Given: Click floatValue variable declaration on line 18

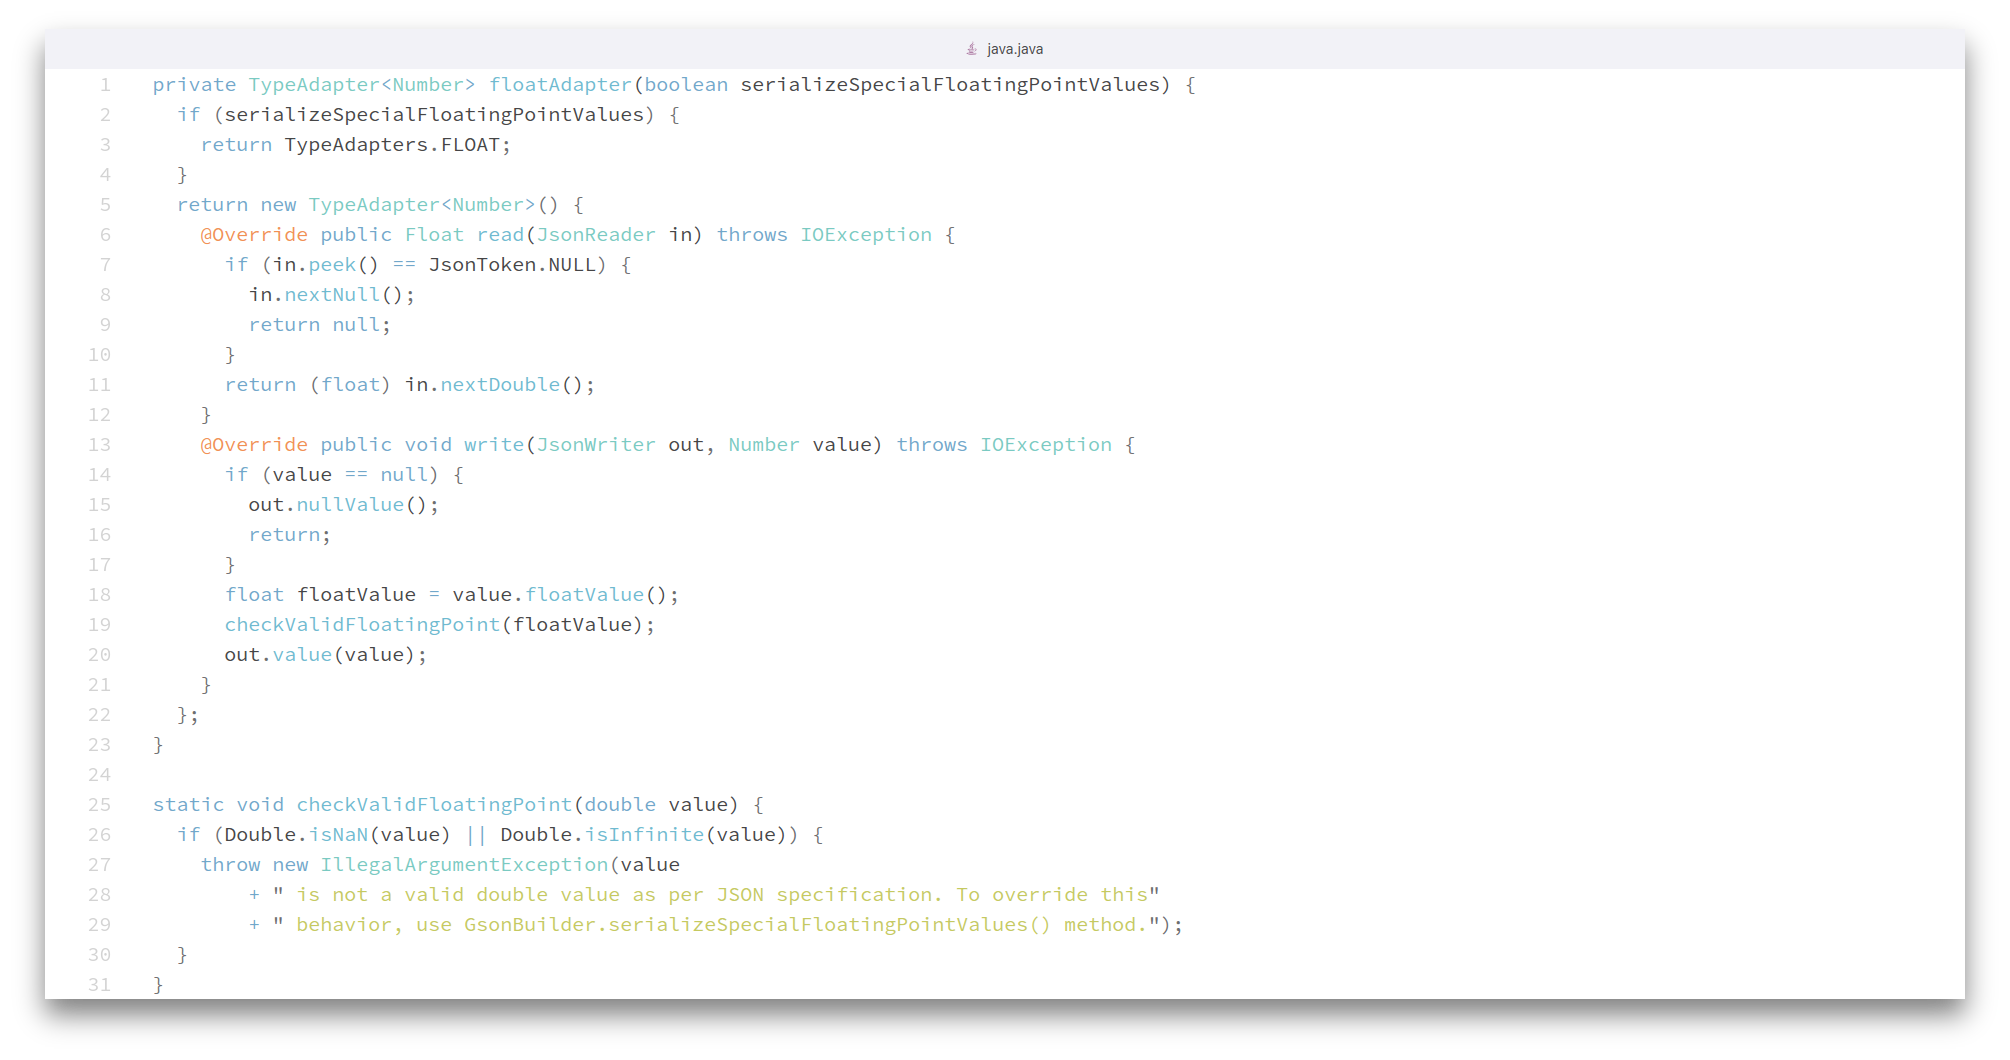Looking at the screenshot, I should tap(356, 595).
